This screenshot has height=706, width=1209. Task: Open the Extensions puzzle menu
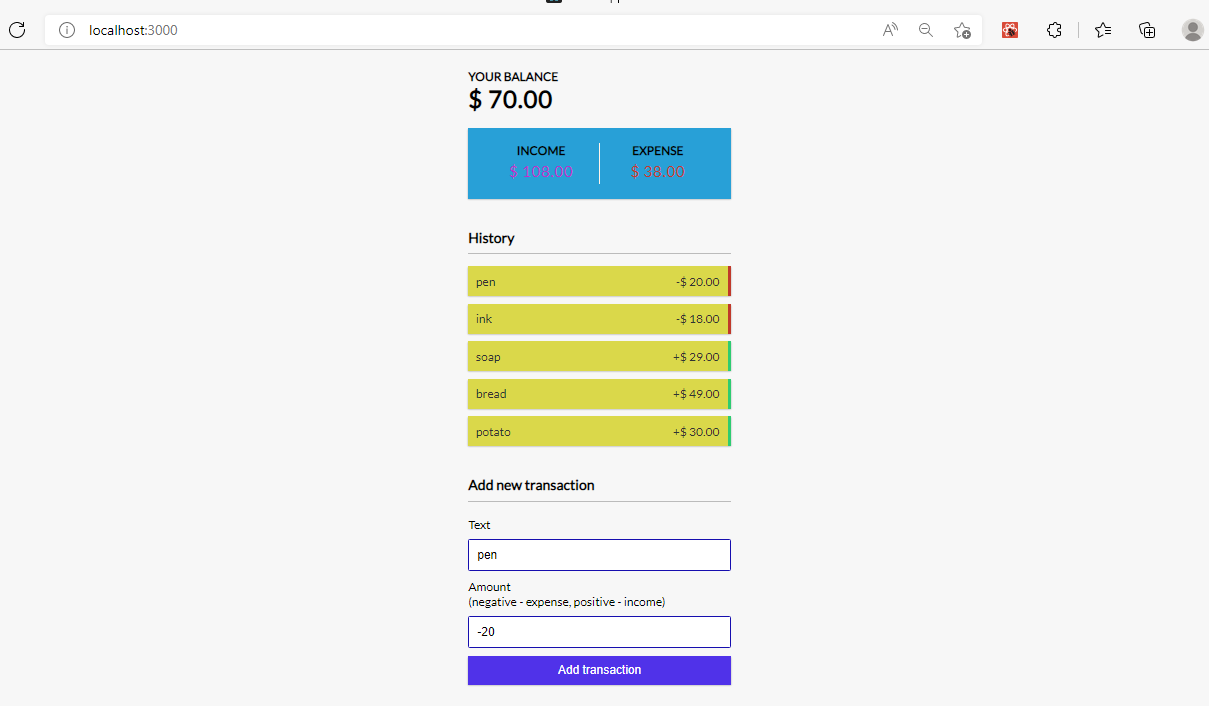[1054, 30]
